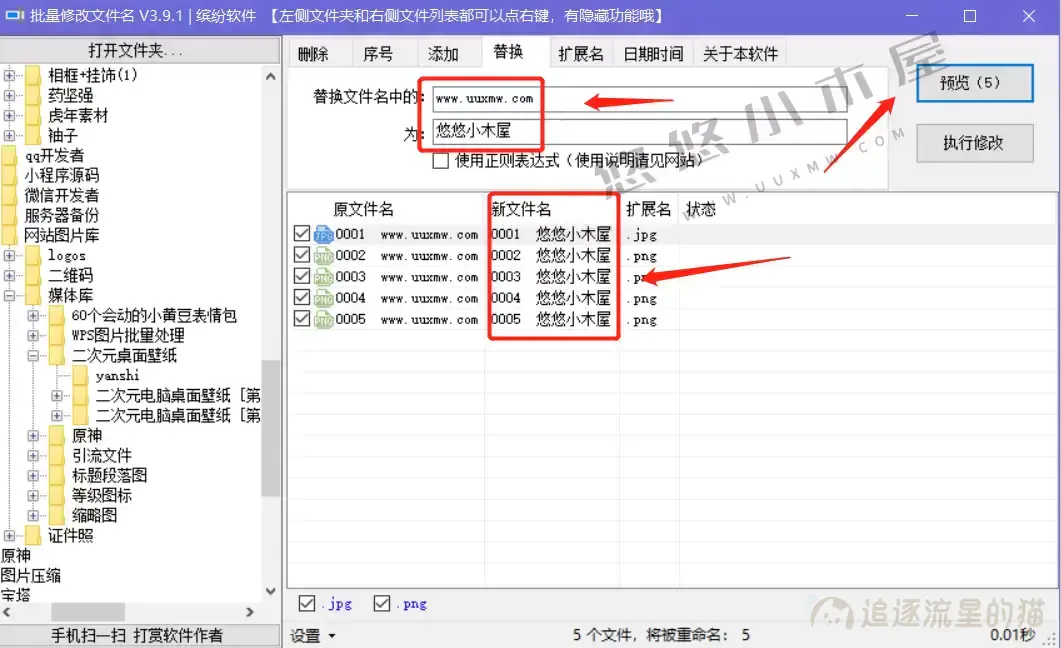
Task: Click the 预览 (5) button
Action: click(974, 84)
